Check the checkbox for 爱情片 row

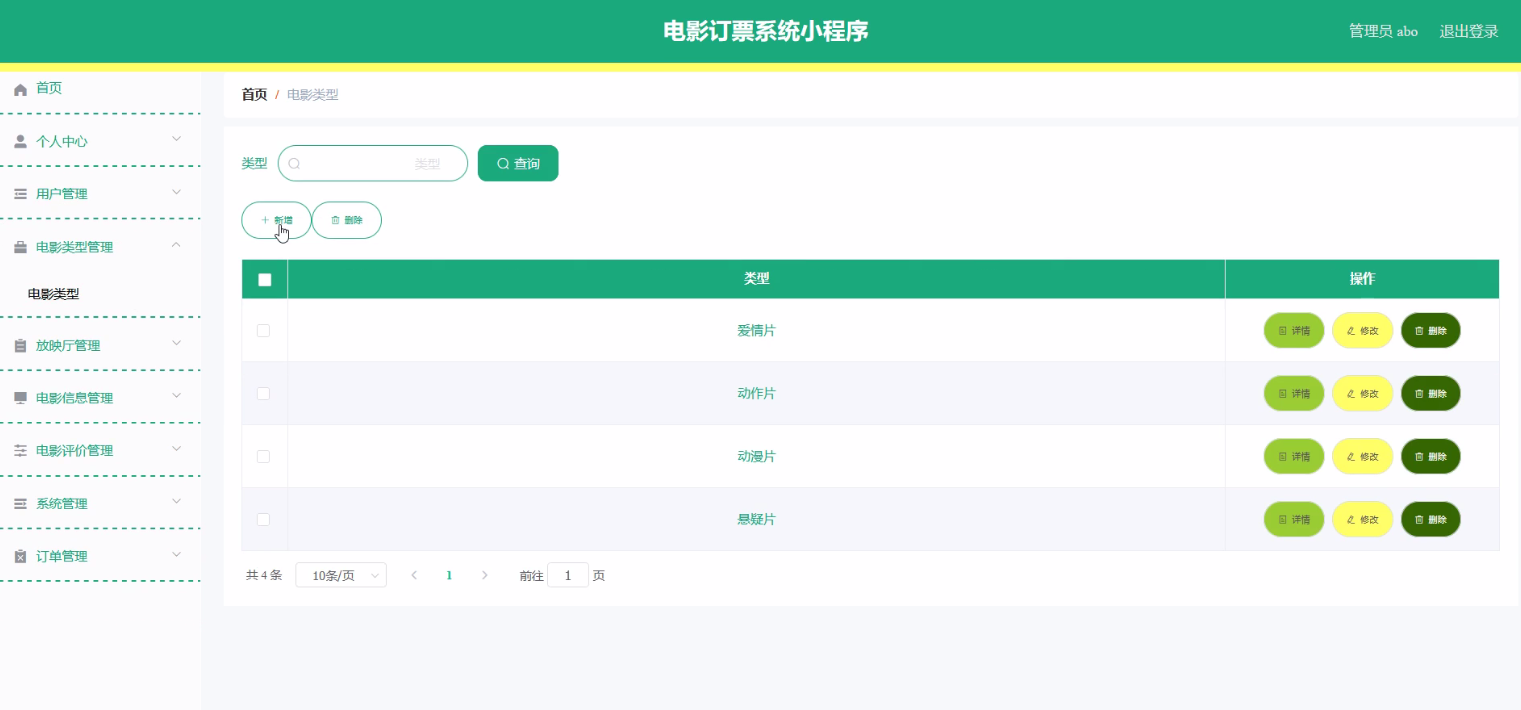click(x=264, y=330)
